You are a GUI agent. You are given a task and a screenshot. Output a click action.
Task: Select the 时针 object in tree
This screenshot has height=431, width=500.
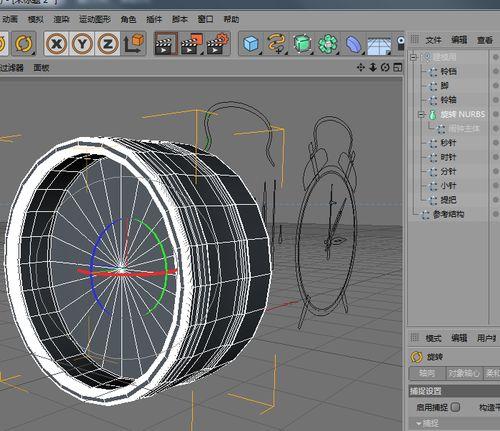(448, 157)
